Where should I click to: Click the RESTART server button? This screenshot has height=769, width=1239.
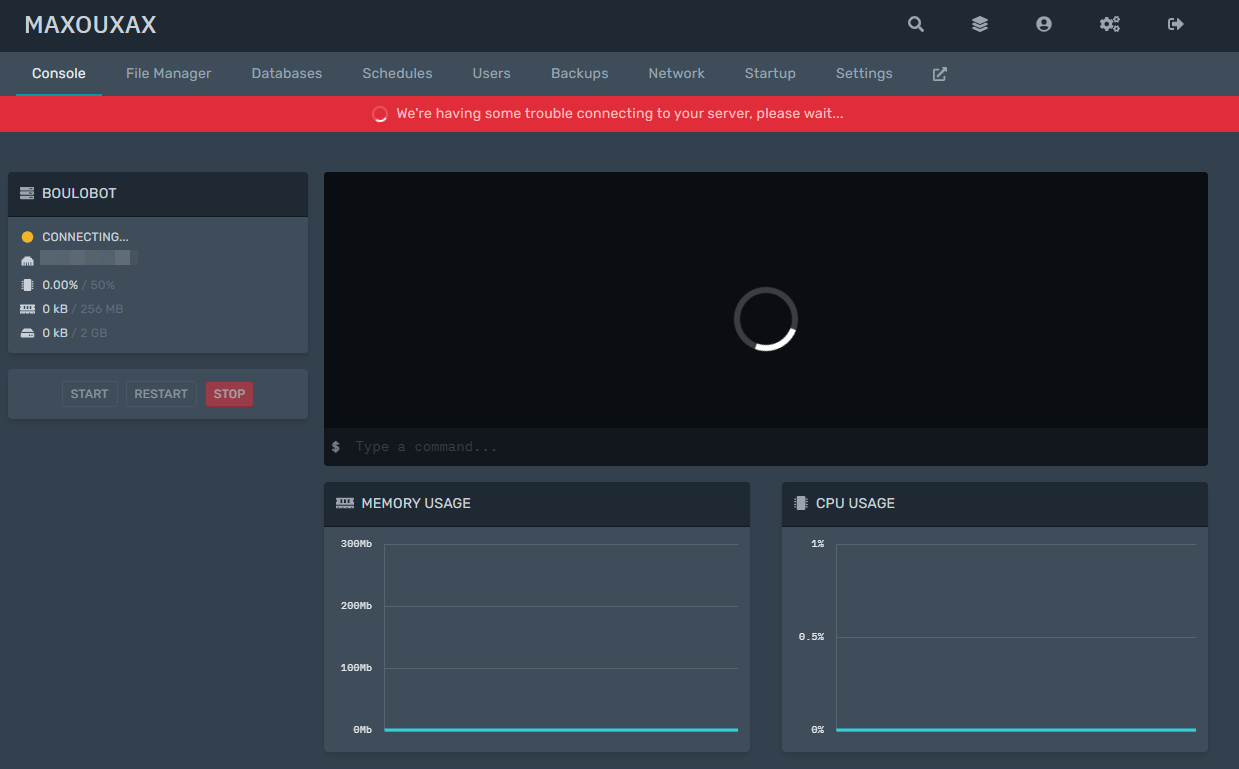[x=161, y=394]
